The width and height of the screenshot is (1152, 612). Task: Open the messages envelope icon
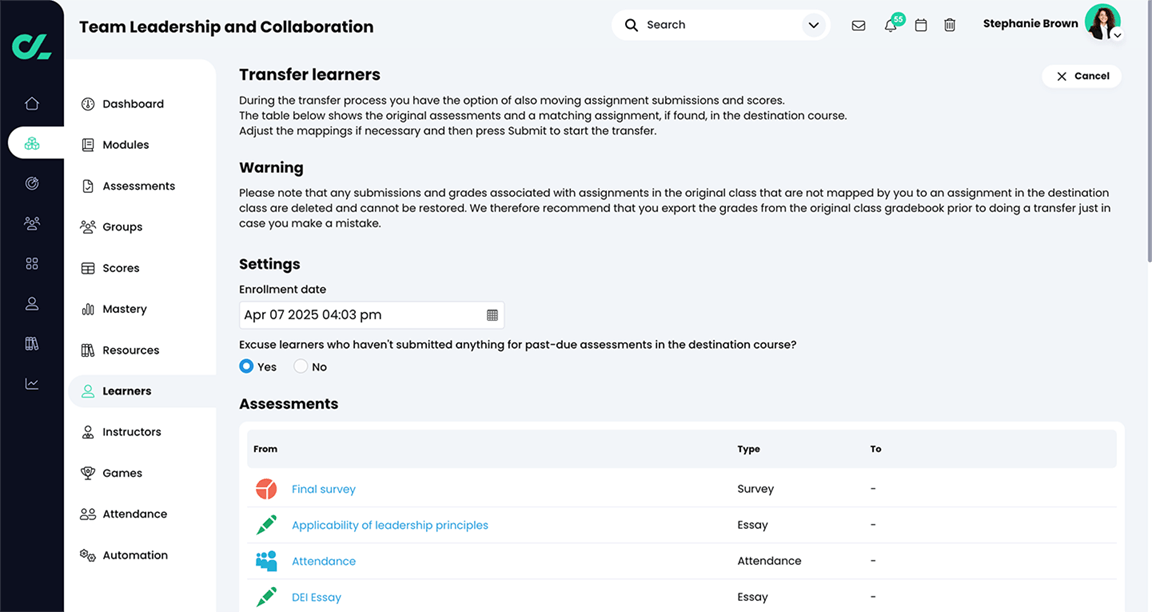[858, 25]
